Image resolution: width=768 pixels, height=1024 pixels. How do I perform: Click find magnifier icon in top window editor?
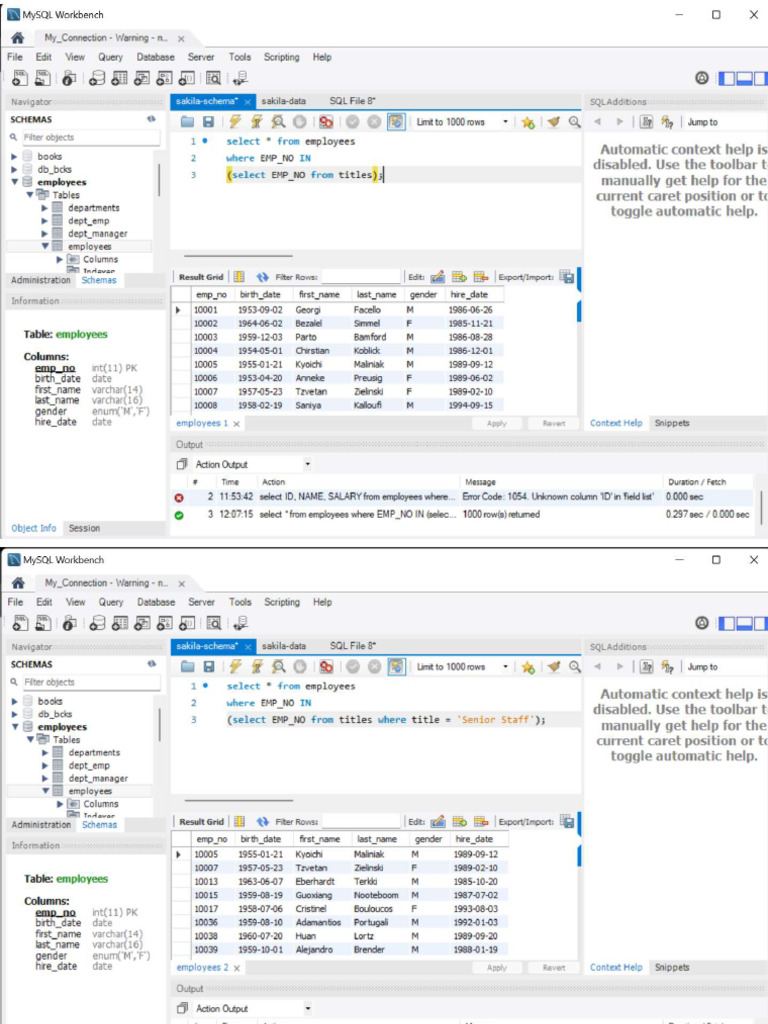coord(574,121)
